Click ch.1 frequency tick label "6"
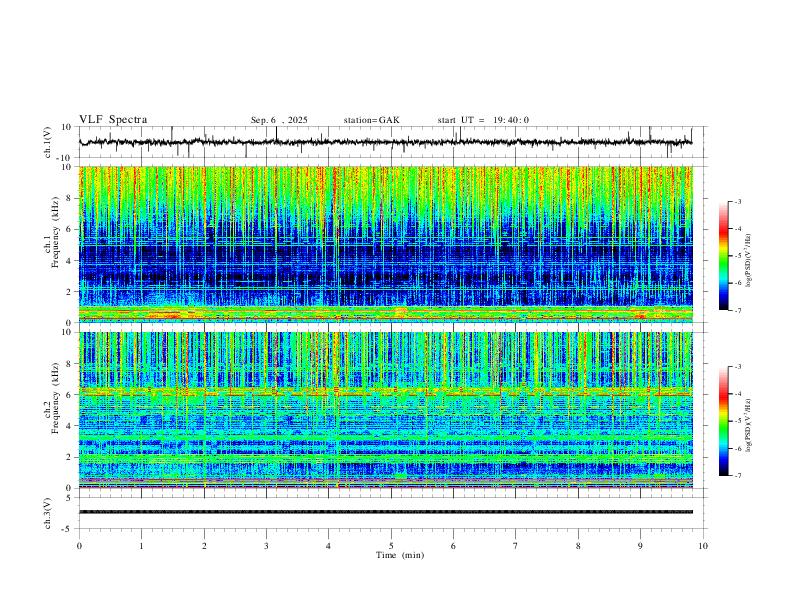Image resolution: width=792 pixels, height=612 pixels. tap(69, 230)
